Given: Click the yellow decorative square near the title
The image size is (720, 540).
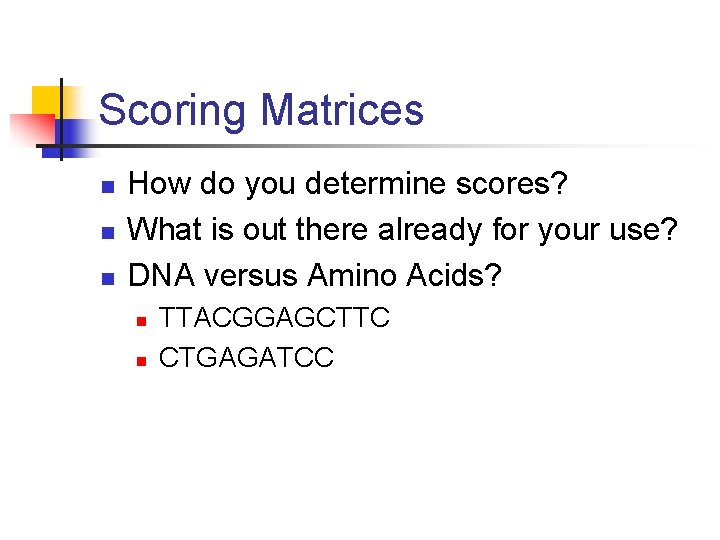Looking at the screenshot, I should click(x=45, y=100).
